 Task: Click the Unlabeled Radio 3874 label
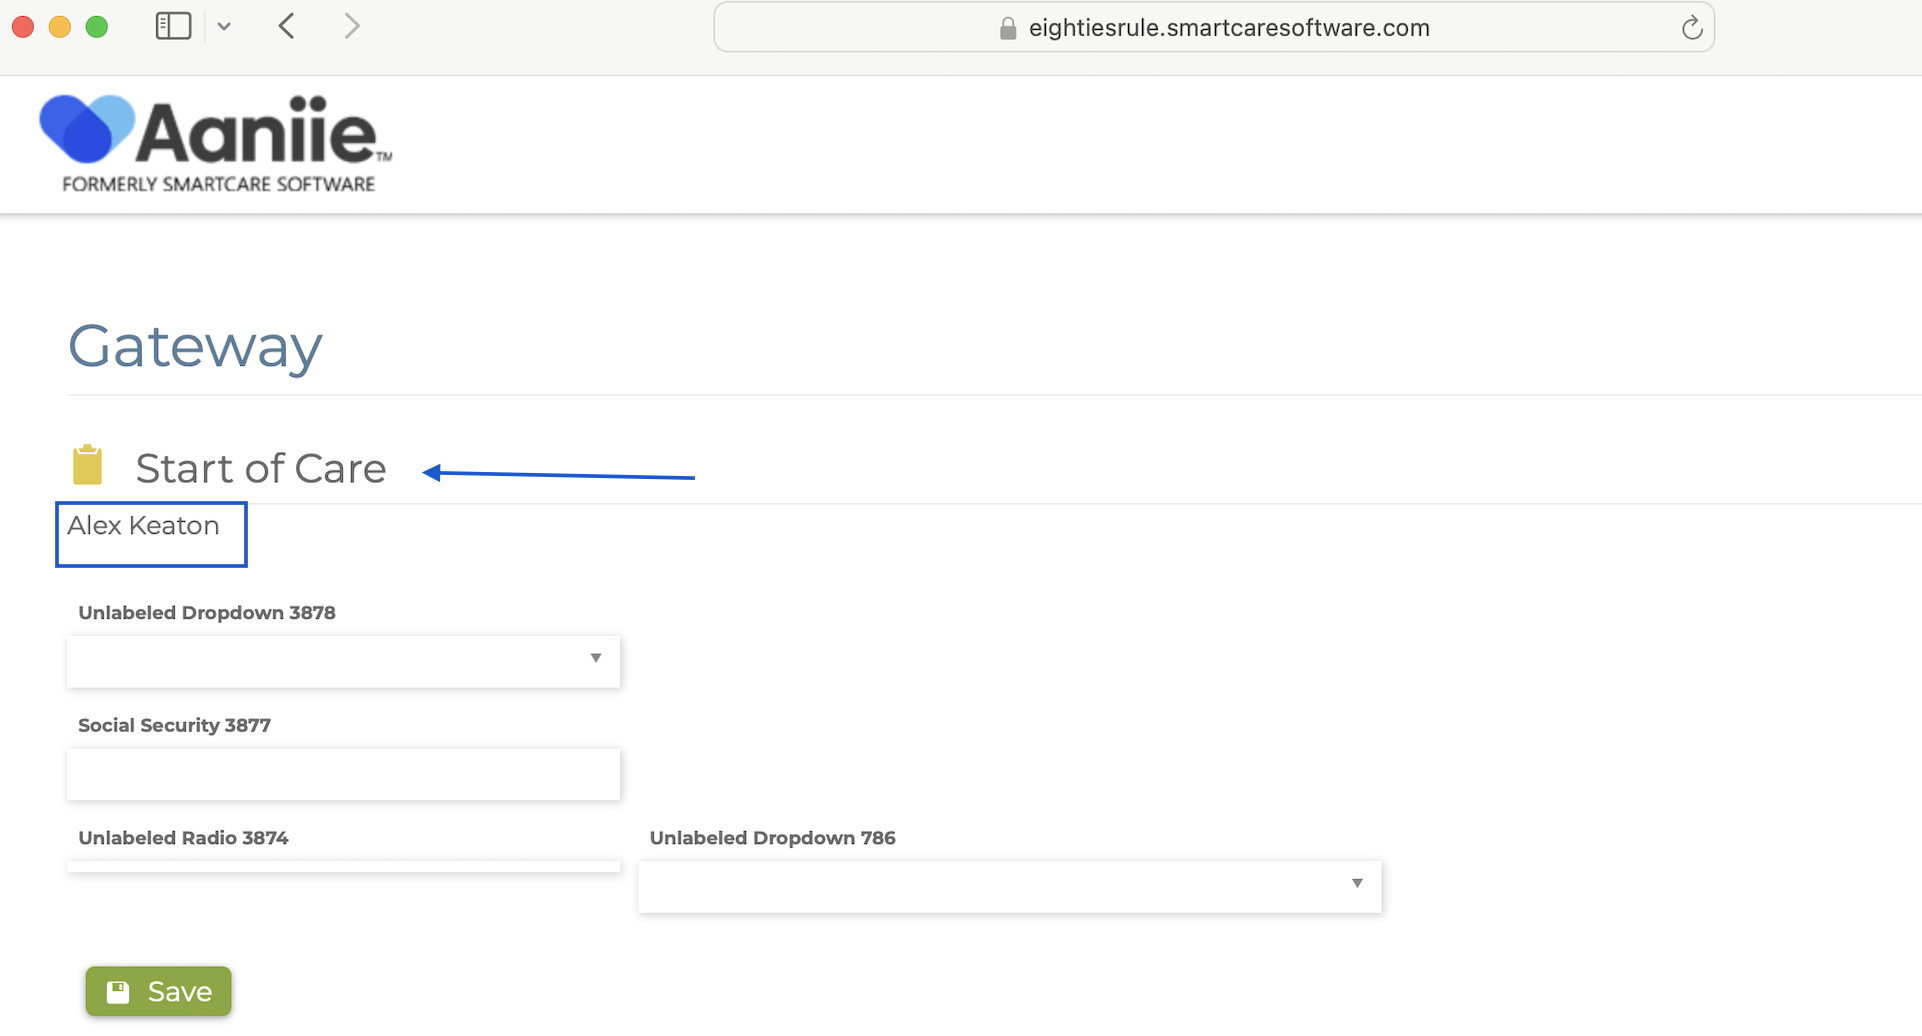pos(183,838)
